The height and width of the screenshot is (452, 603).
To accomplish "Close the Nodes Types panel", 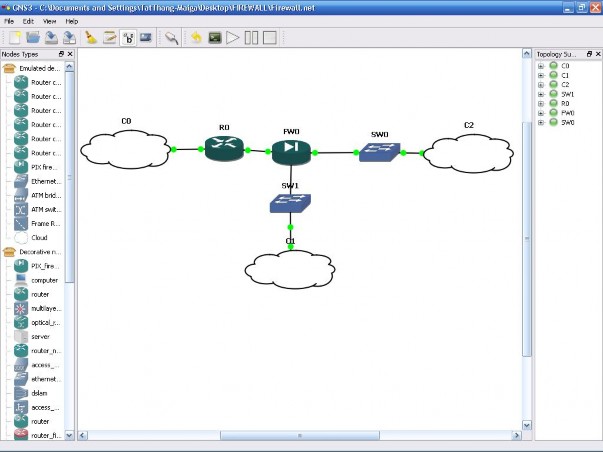I will pos(69,53).
